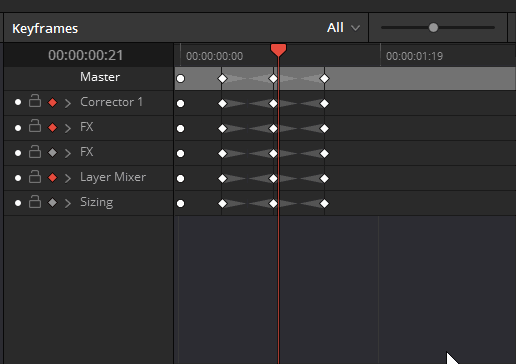Expand the Sizing parameters
Image resolution: width=516 pixels, height=364 pixels.
(68, 203)
